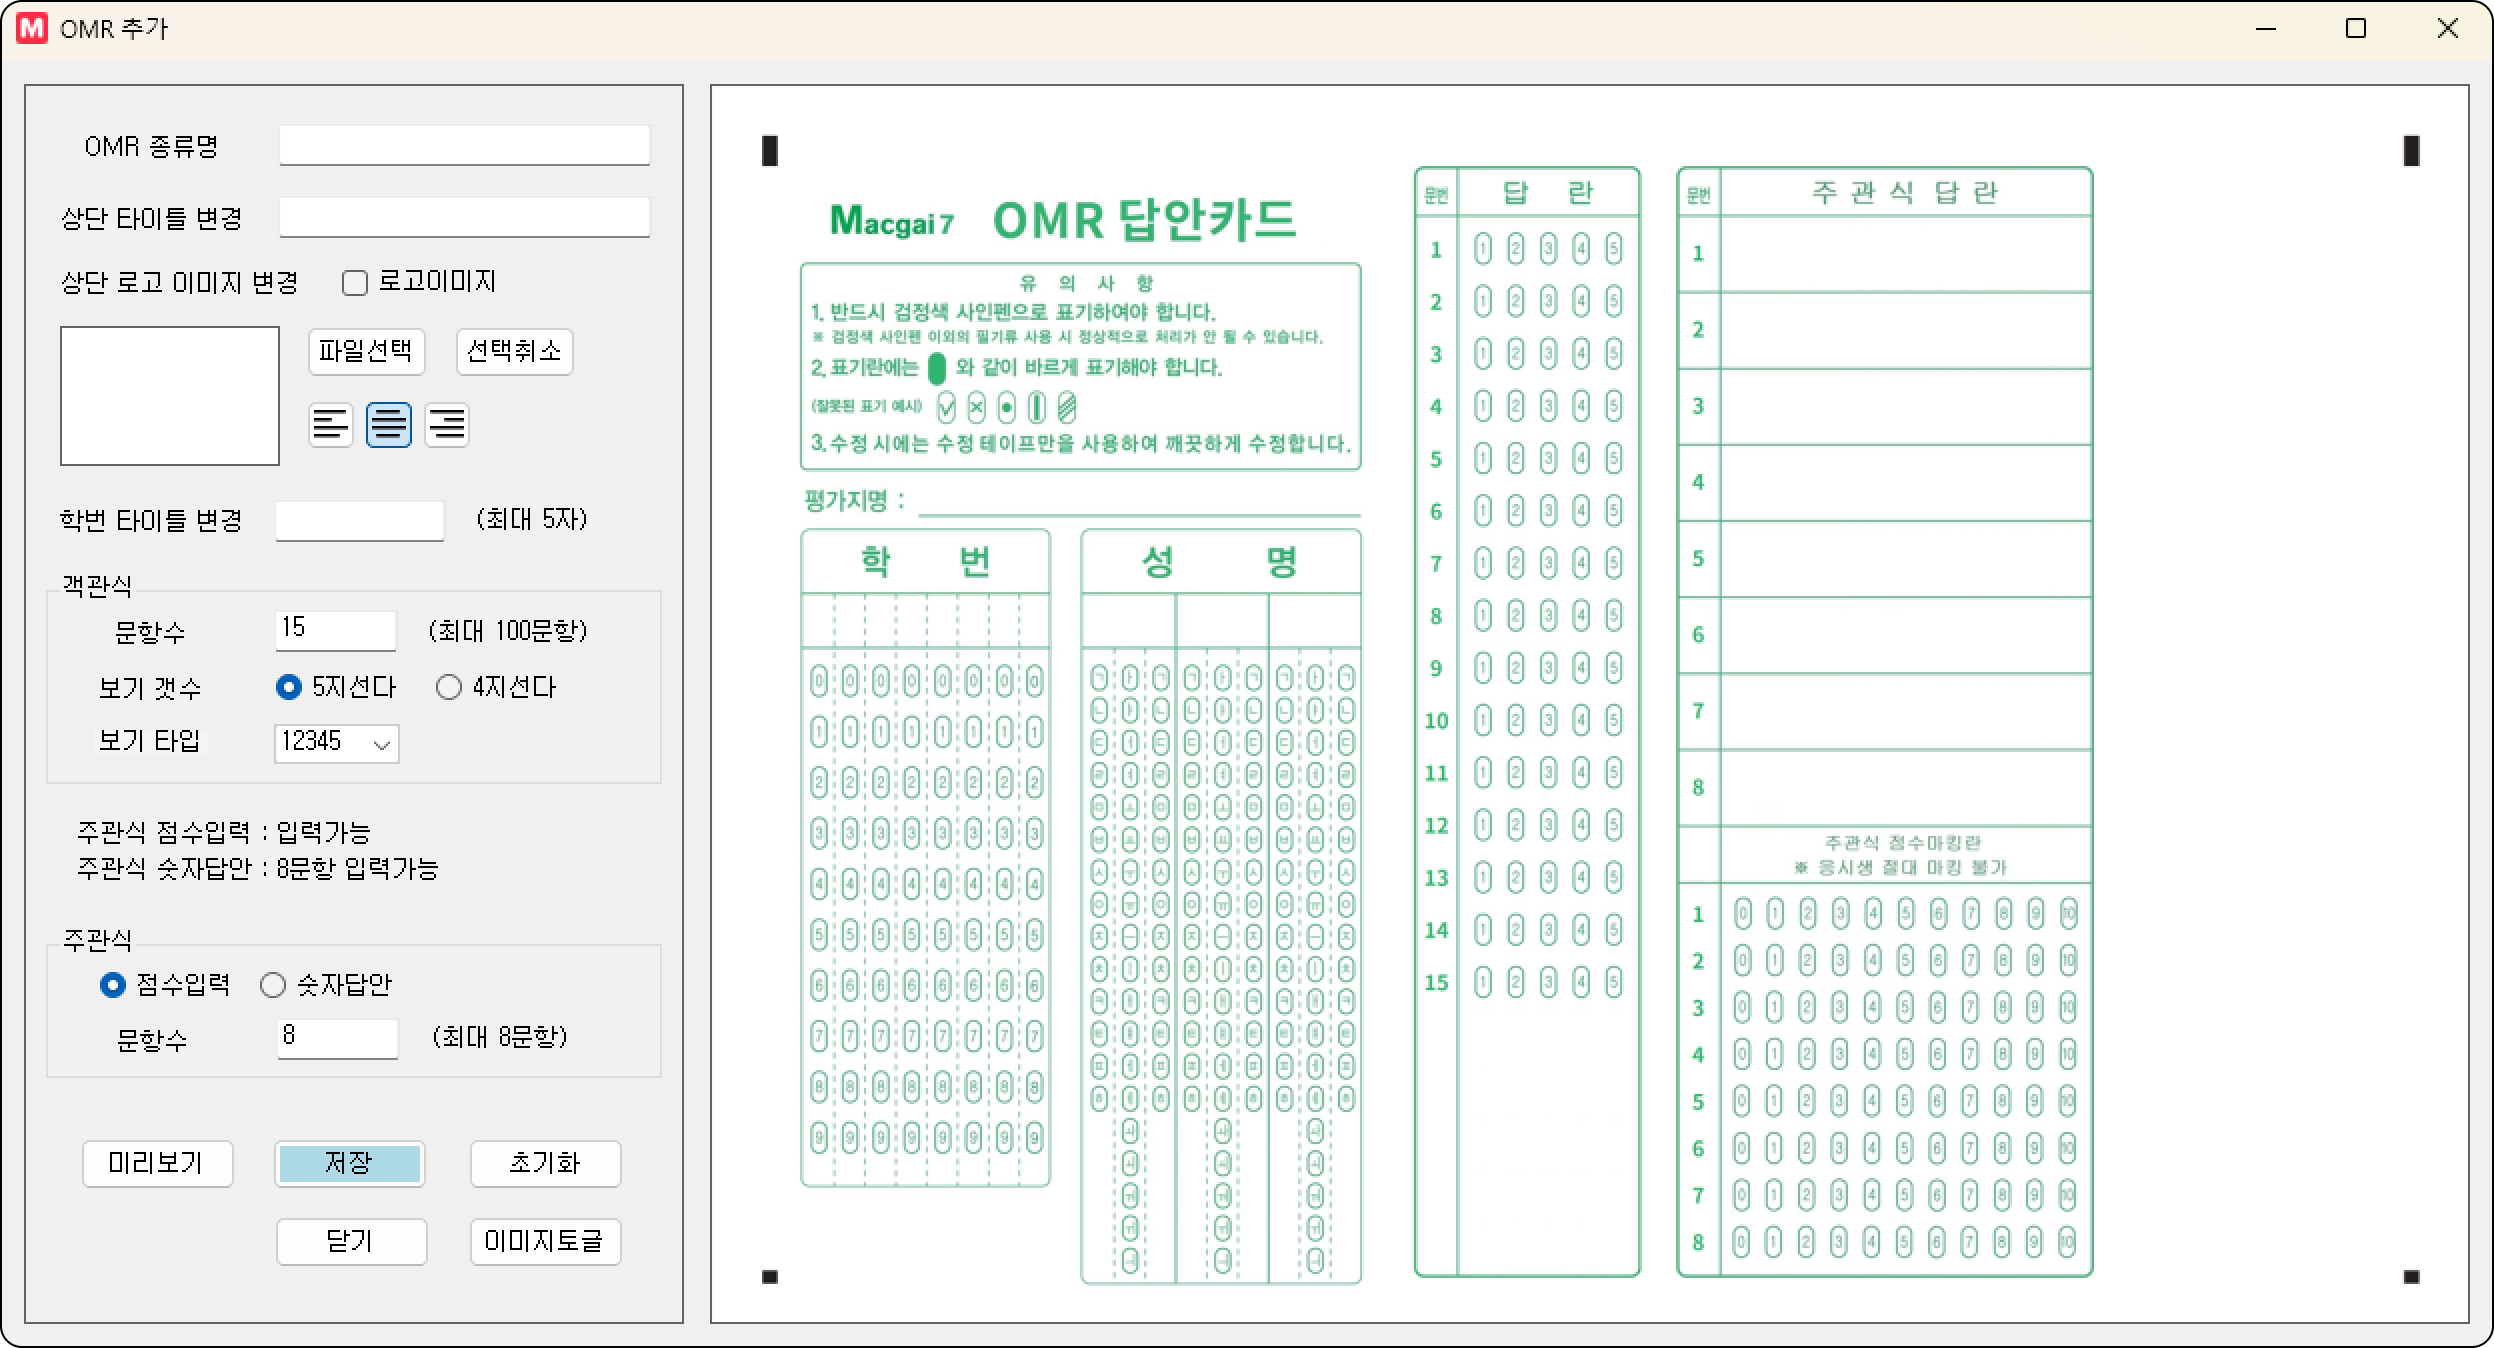The height and width of the screenshot is (1348, 2494).
Task: Select the 4지선다 radio option
Action: [x=449, y=687]
